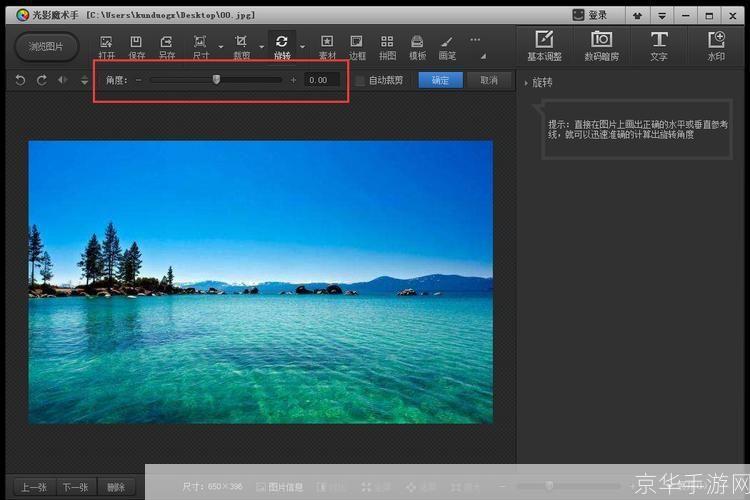Click the 模板 (Template) toolbar icon
The image size is (750, 500).
pos(417,46)
